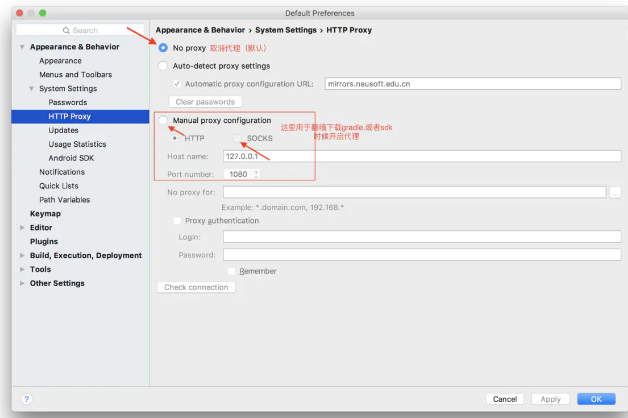Viewport: 628px width, 418px height.
Task: Click the No proxy for field
Action: click(415, 192)
